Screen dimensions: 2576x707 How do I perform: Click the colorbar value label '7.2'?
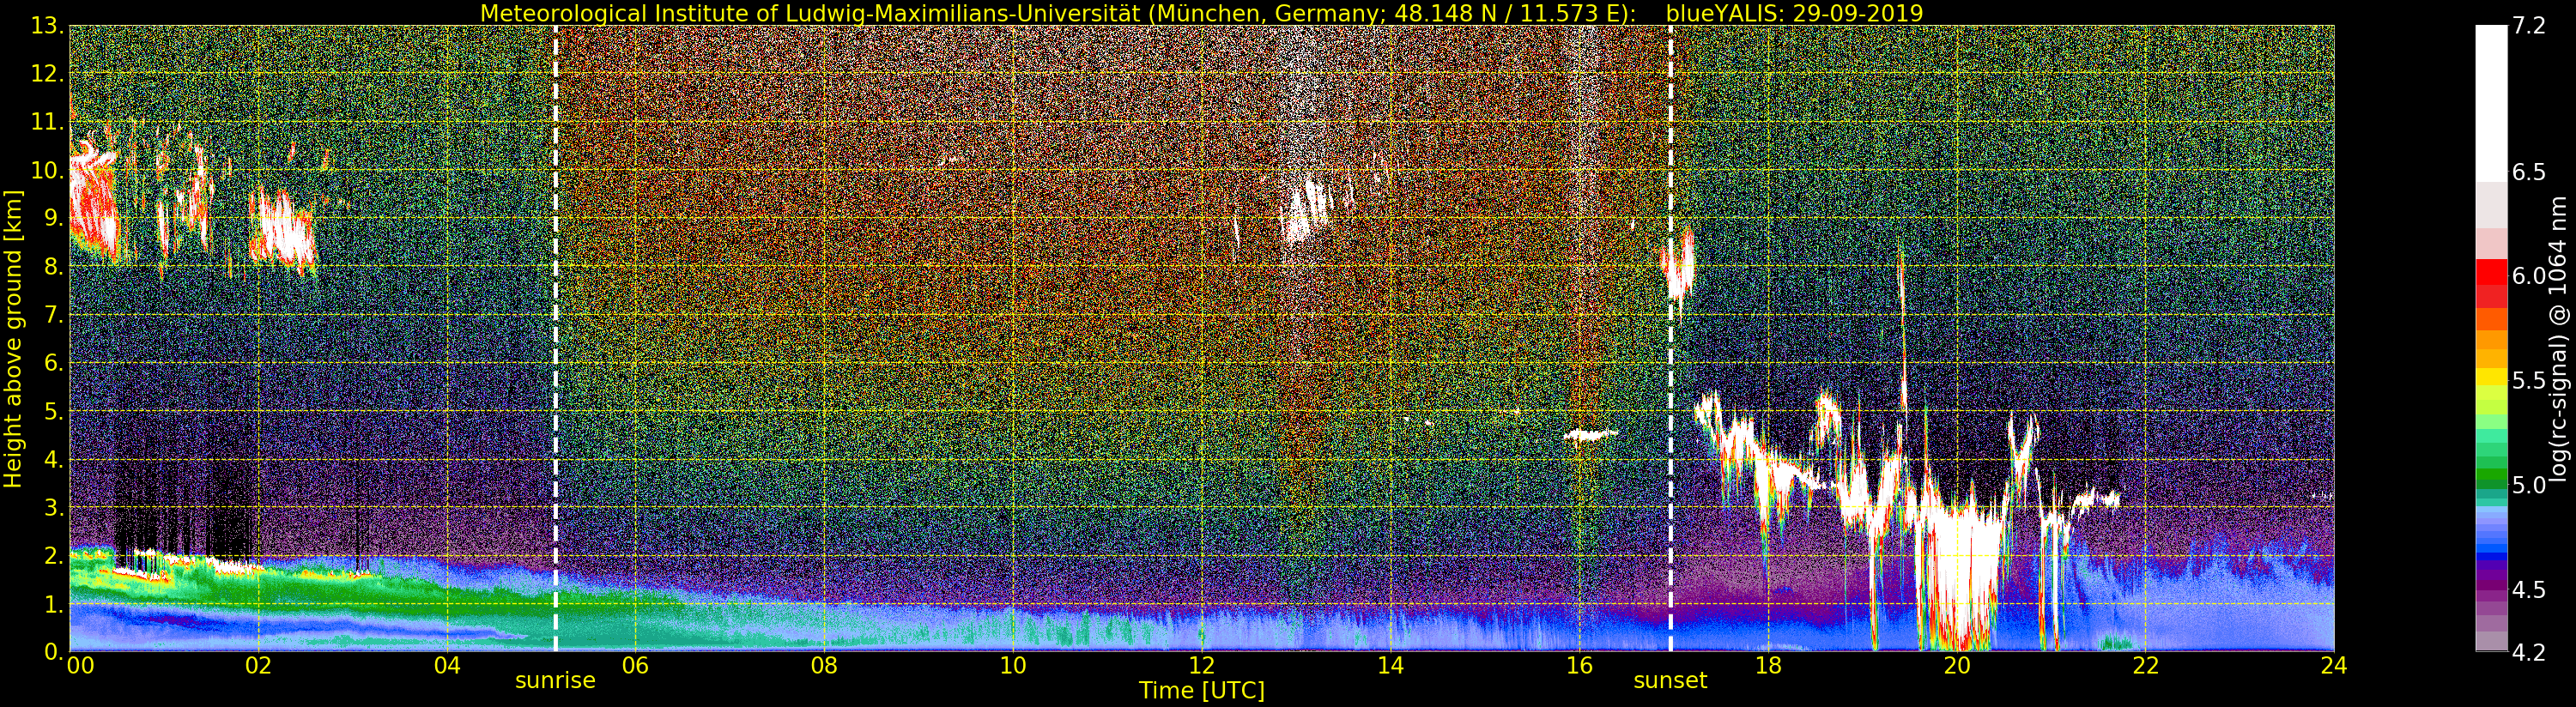click(2528, 26)
